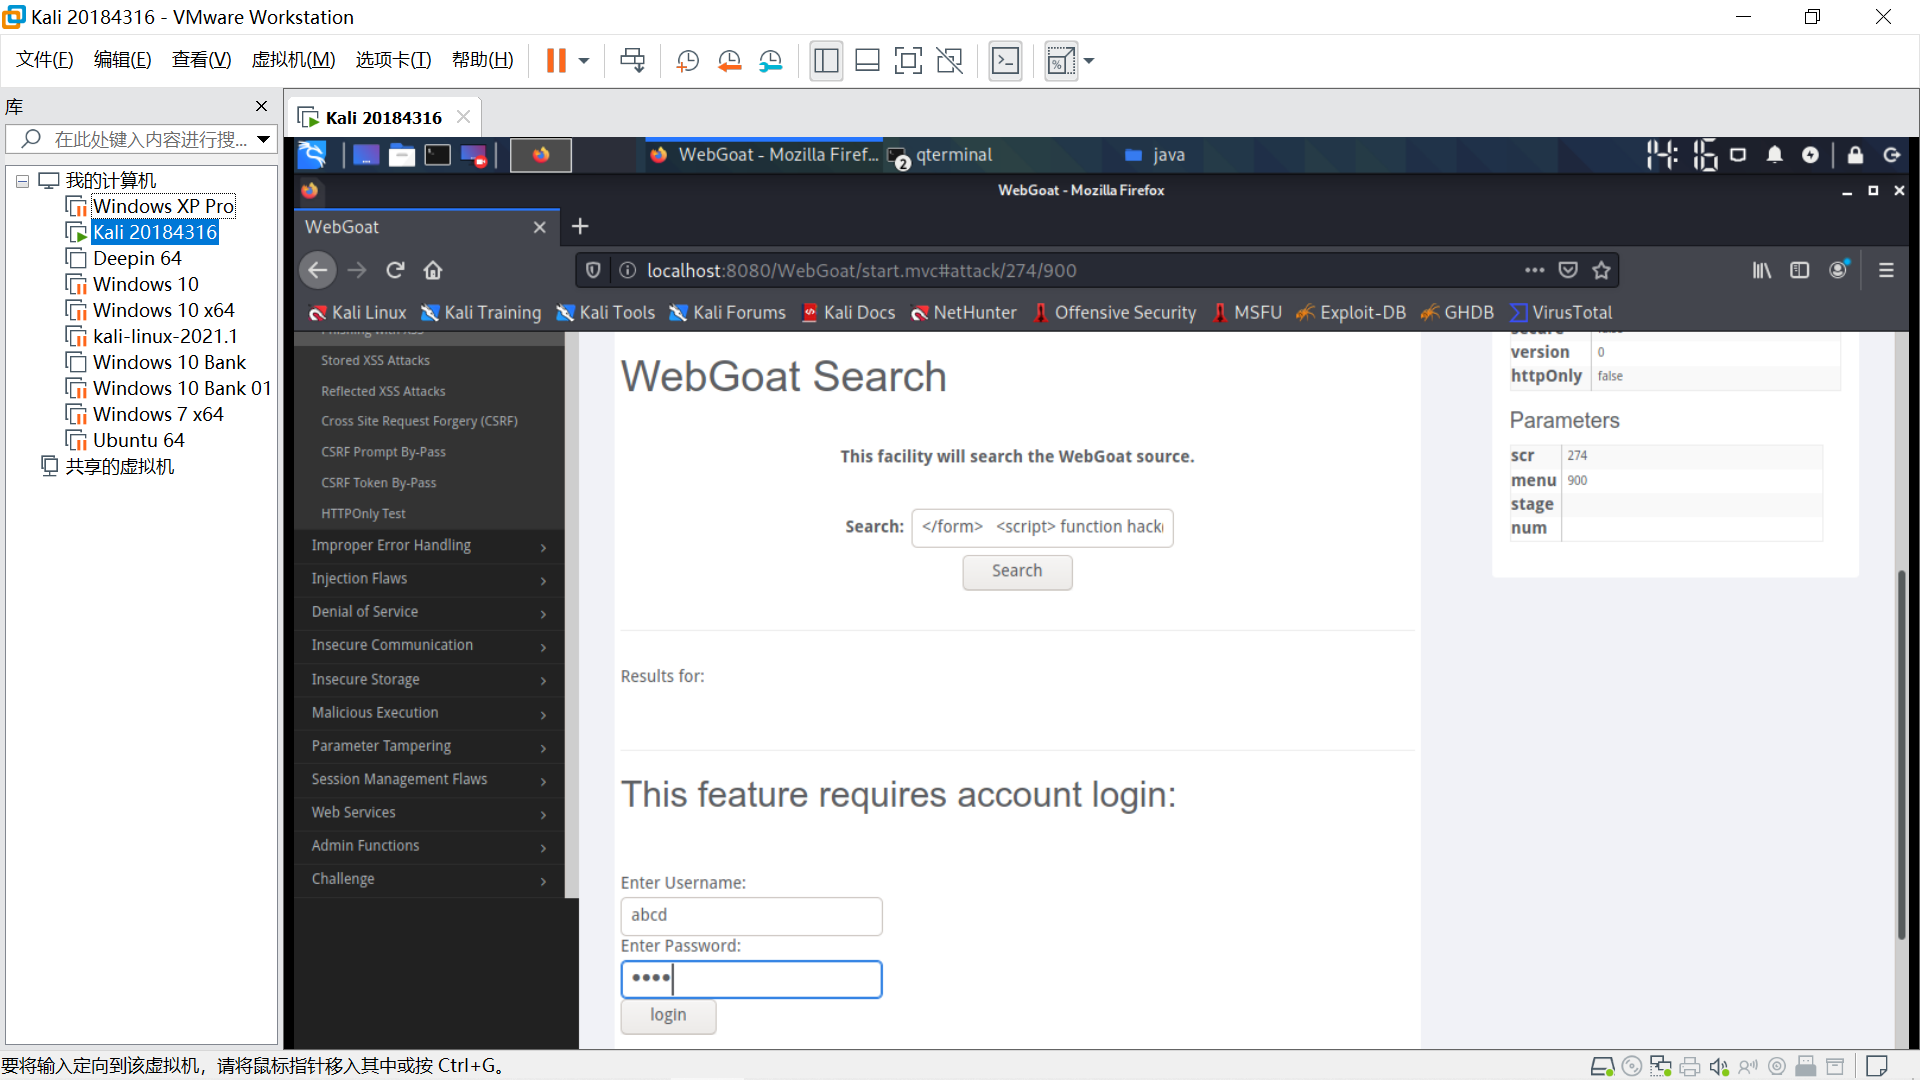1920x1080 pixels.
Task: Click the VMware take snapshot icon
Action: 688,61
